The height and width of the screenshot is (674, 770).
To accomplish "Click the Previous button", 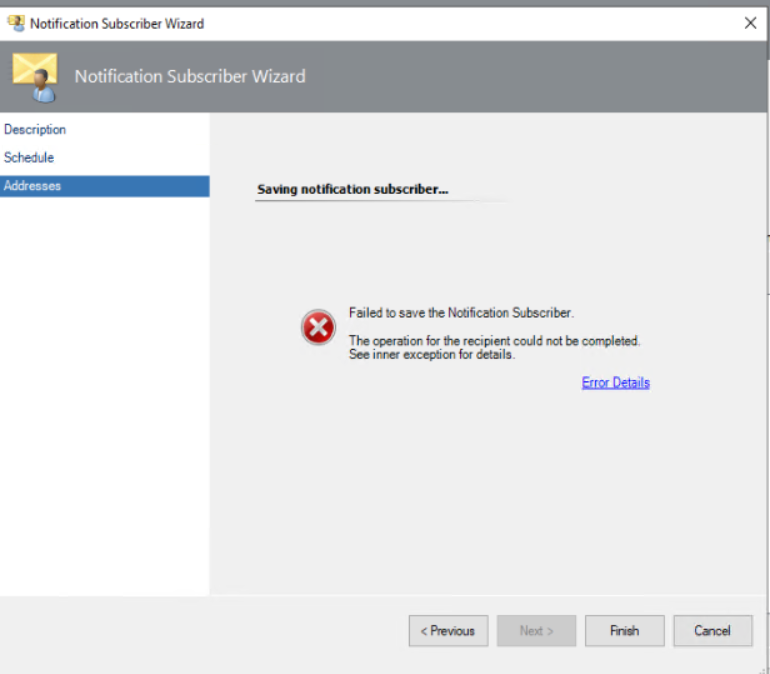I will coord(448,630).
